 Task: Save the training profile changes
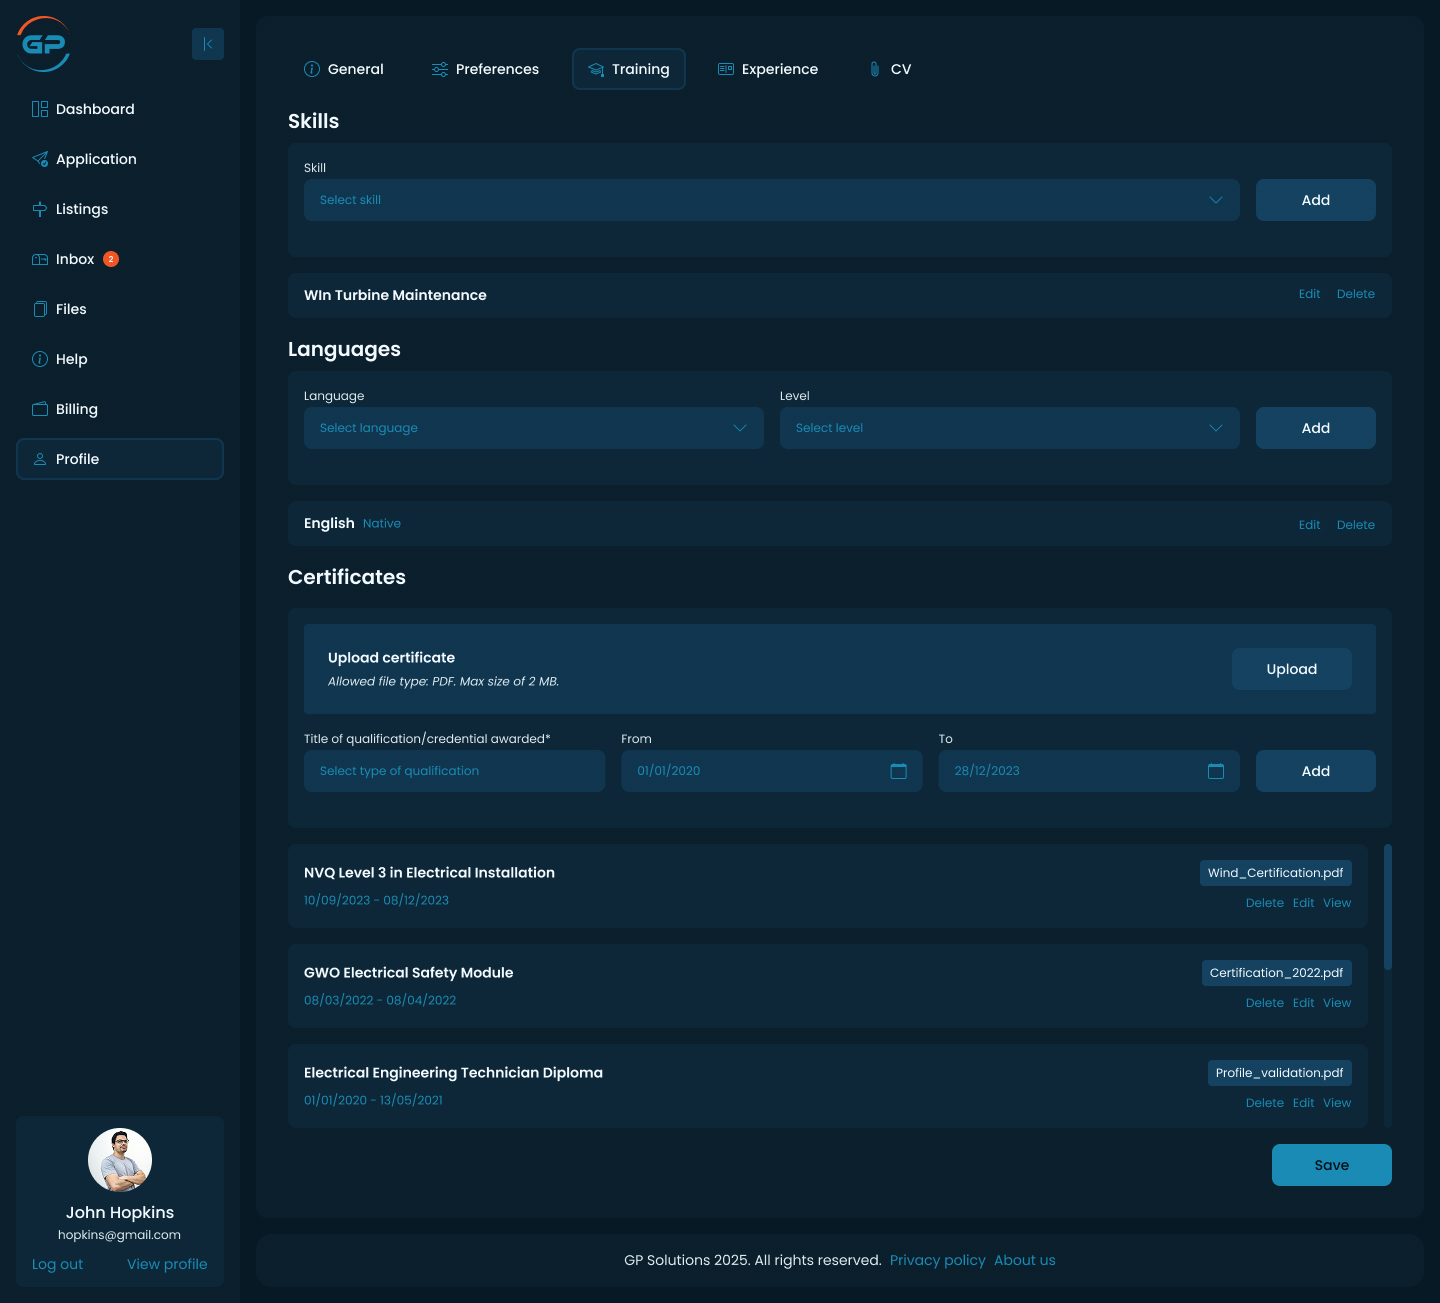(x=1331, y=1165)
